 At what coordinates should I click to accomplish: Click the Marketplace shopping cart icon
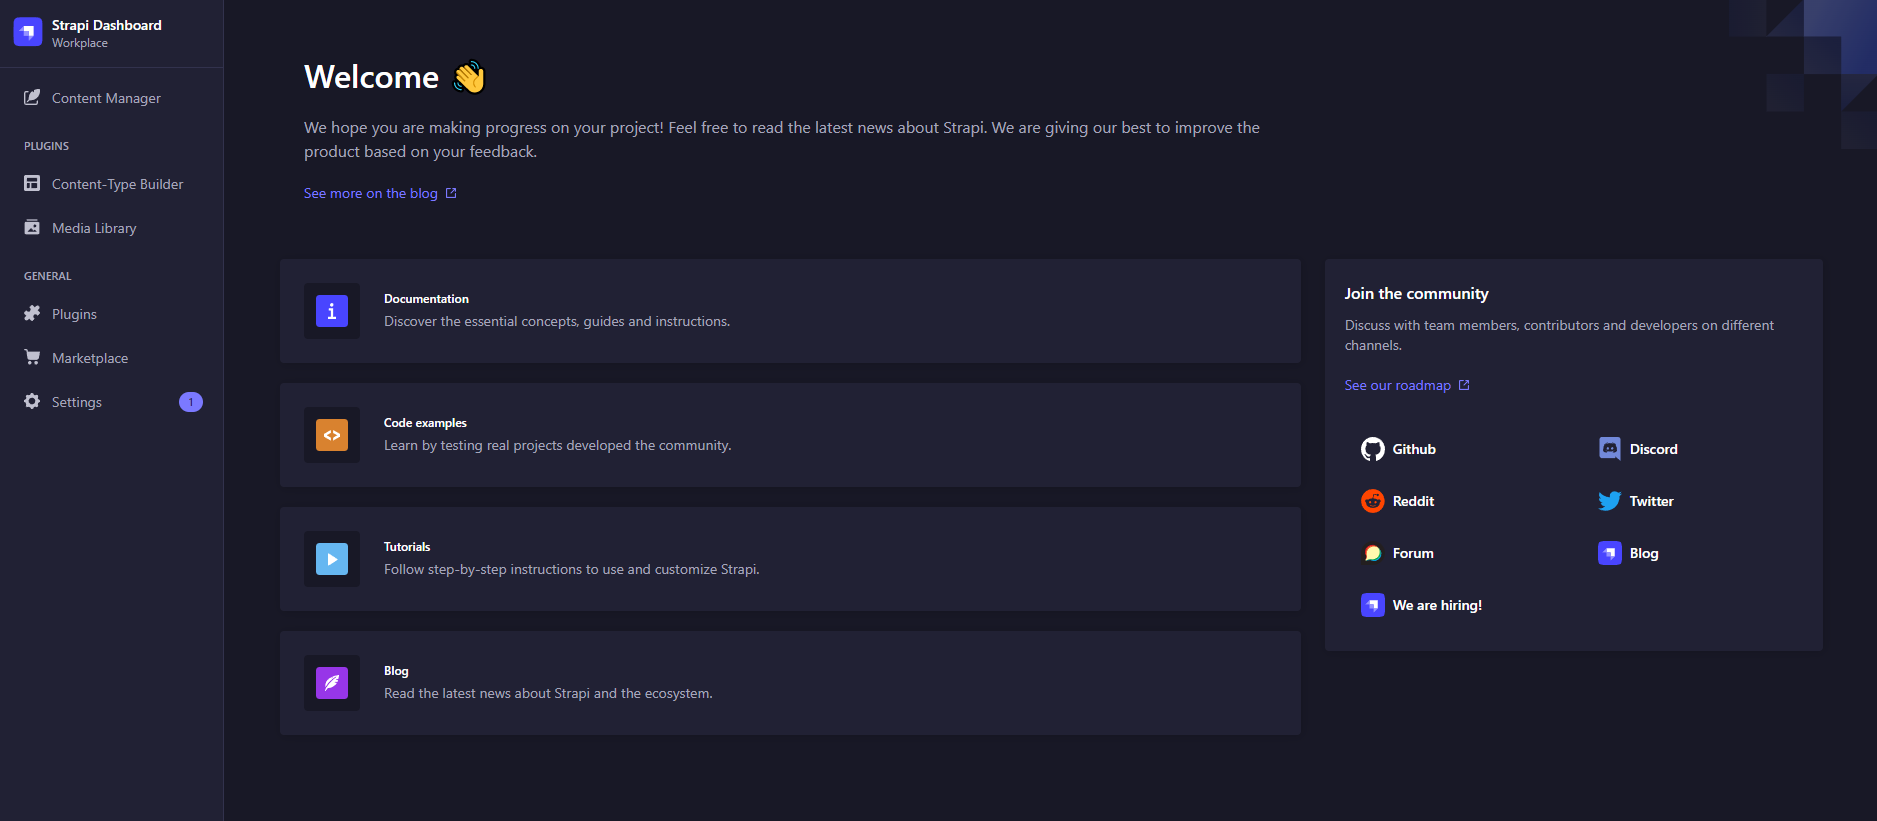point(32,358)
